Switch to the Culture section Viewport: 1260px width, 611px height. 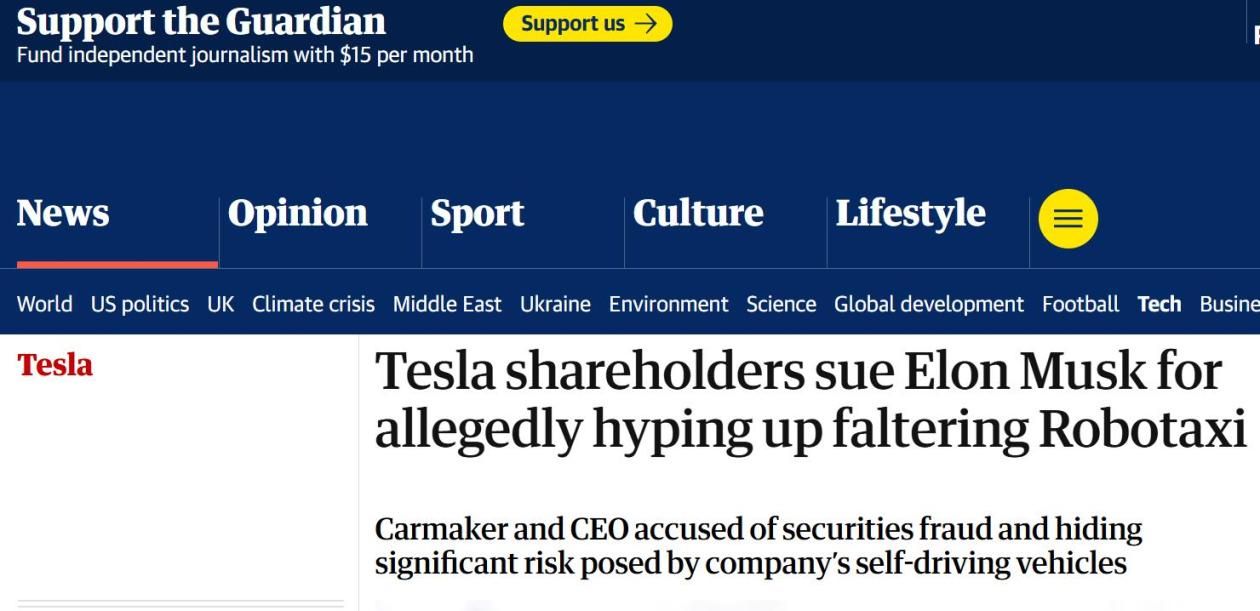pyautogui.click(x=698, y=214)
